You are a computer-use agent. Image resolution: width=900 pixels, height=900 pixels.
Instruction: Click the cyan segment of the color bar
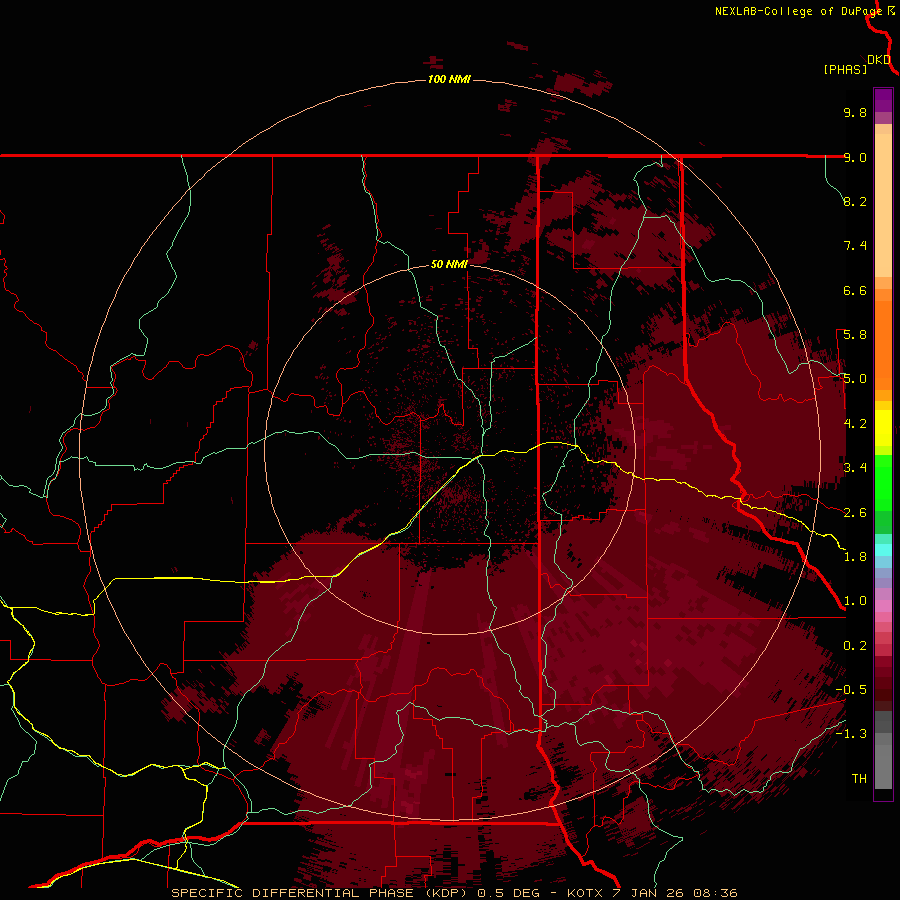coord(883,550)
